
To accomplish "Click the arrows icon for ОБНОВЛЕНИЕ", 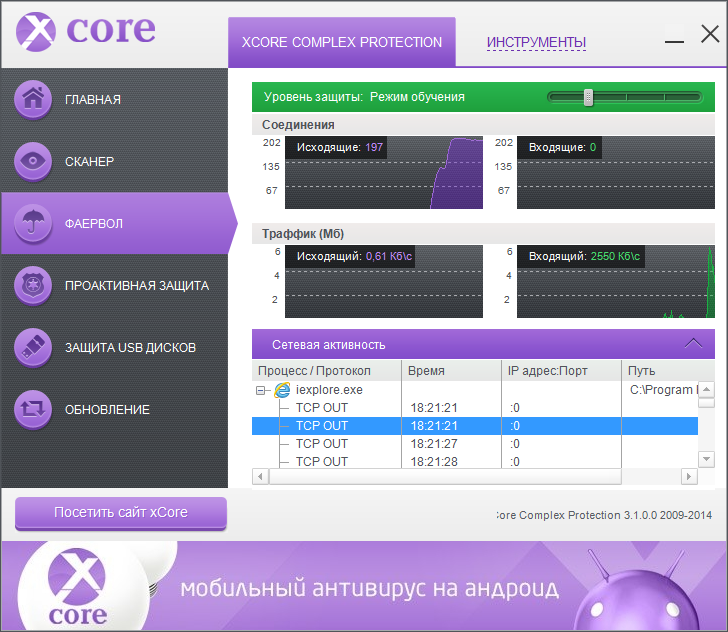I will click(x=33, y=409).
